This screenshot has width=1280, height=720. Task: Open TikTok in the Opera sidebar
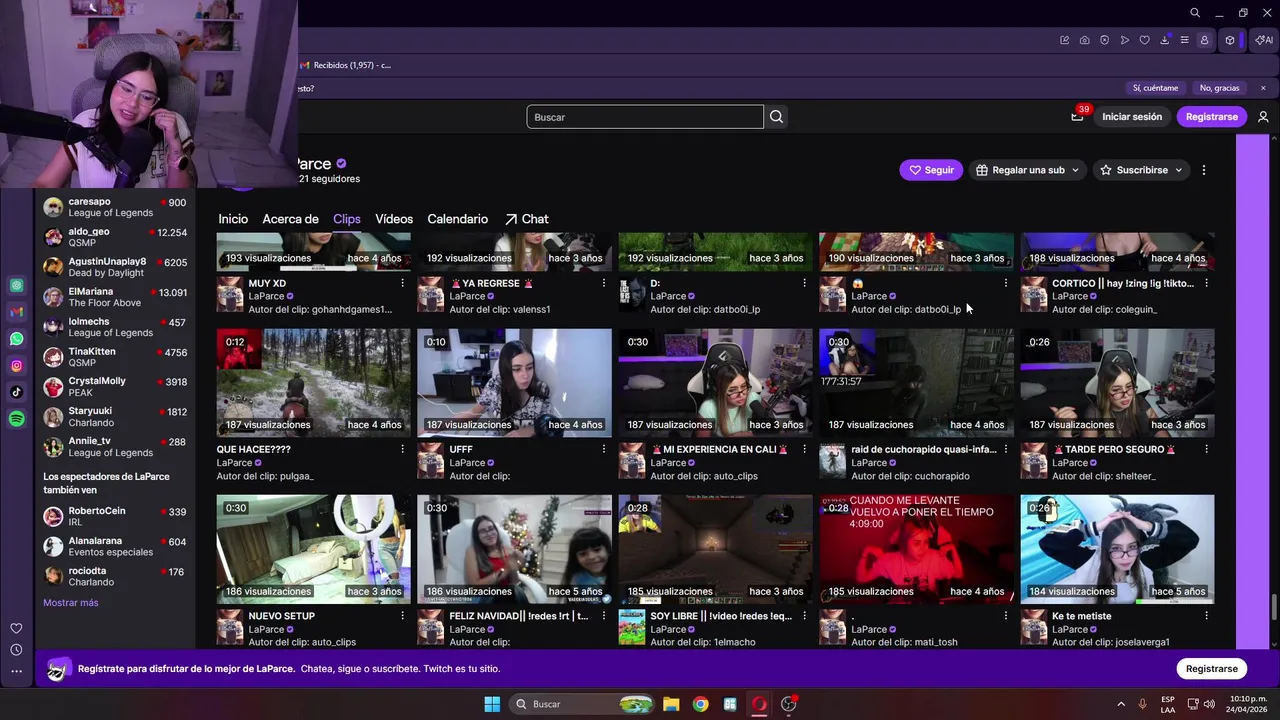[x=16, y=392]
